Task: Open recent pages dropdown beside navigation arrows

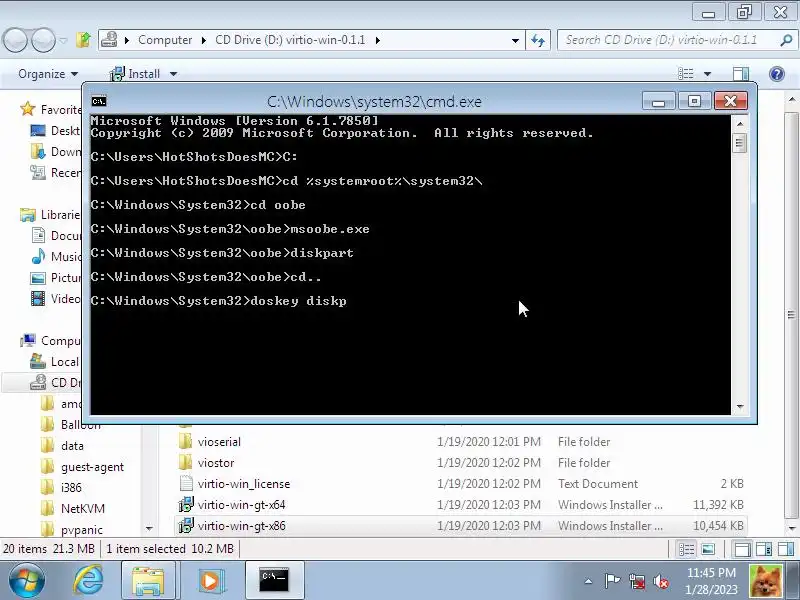Action: point(63,40)
